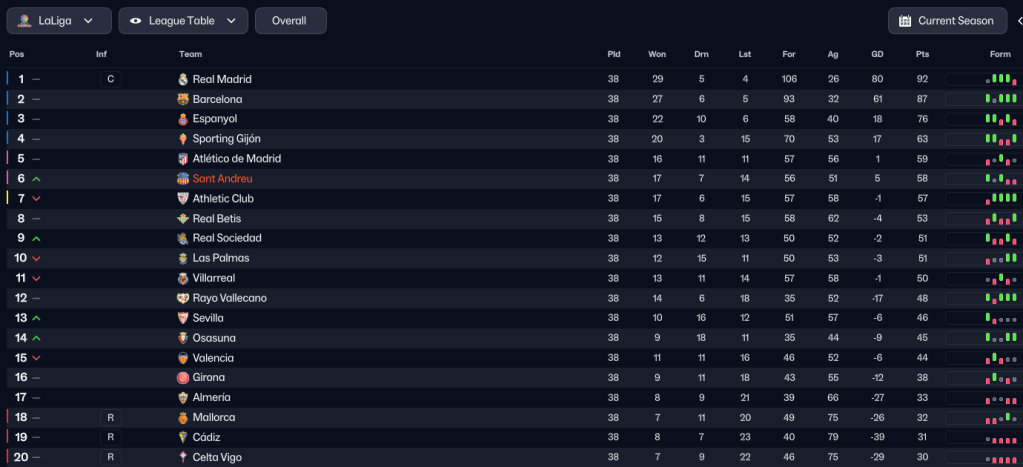Open the Sporting Gijón team link
This screenshot has height=467, width=1023.
226,139
